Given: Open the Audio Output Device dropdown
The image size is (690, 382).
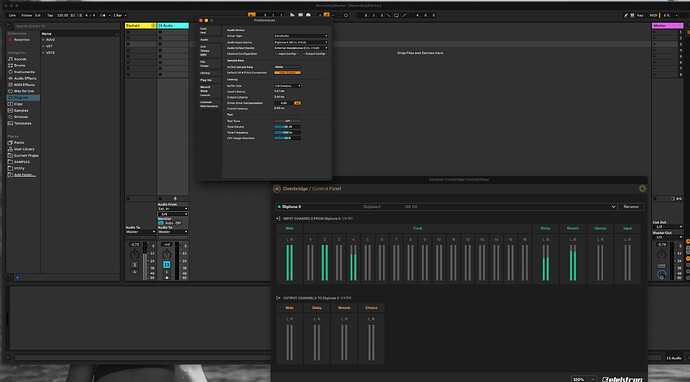Looking at the screenshot, I should click(301, 48).
